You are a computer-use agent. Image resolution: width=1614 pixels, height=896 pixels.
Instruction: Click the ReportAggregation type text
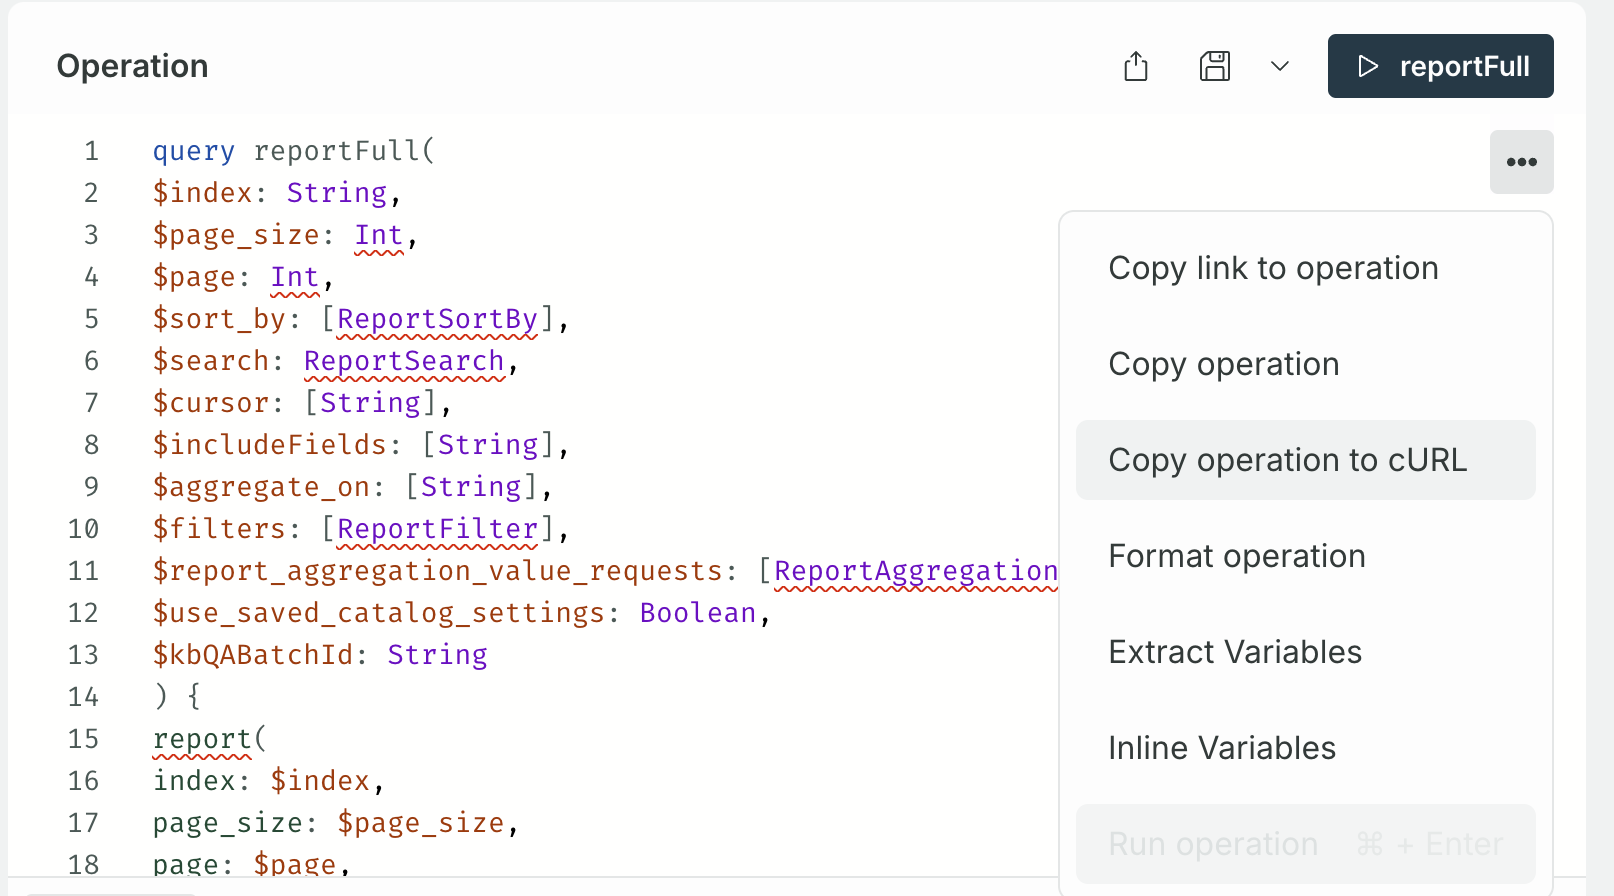click(916, 571)
